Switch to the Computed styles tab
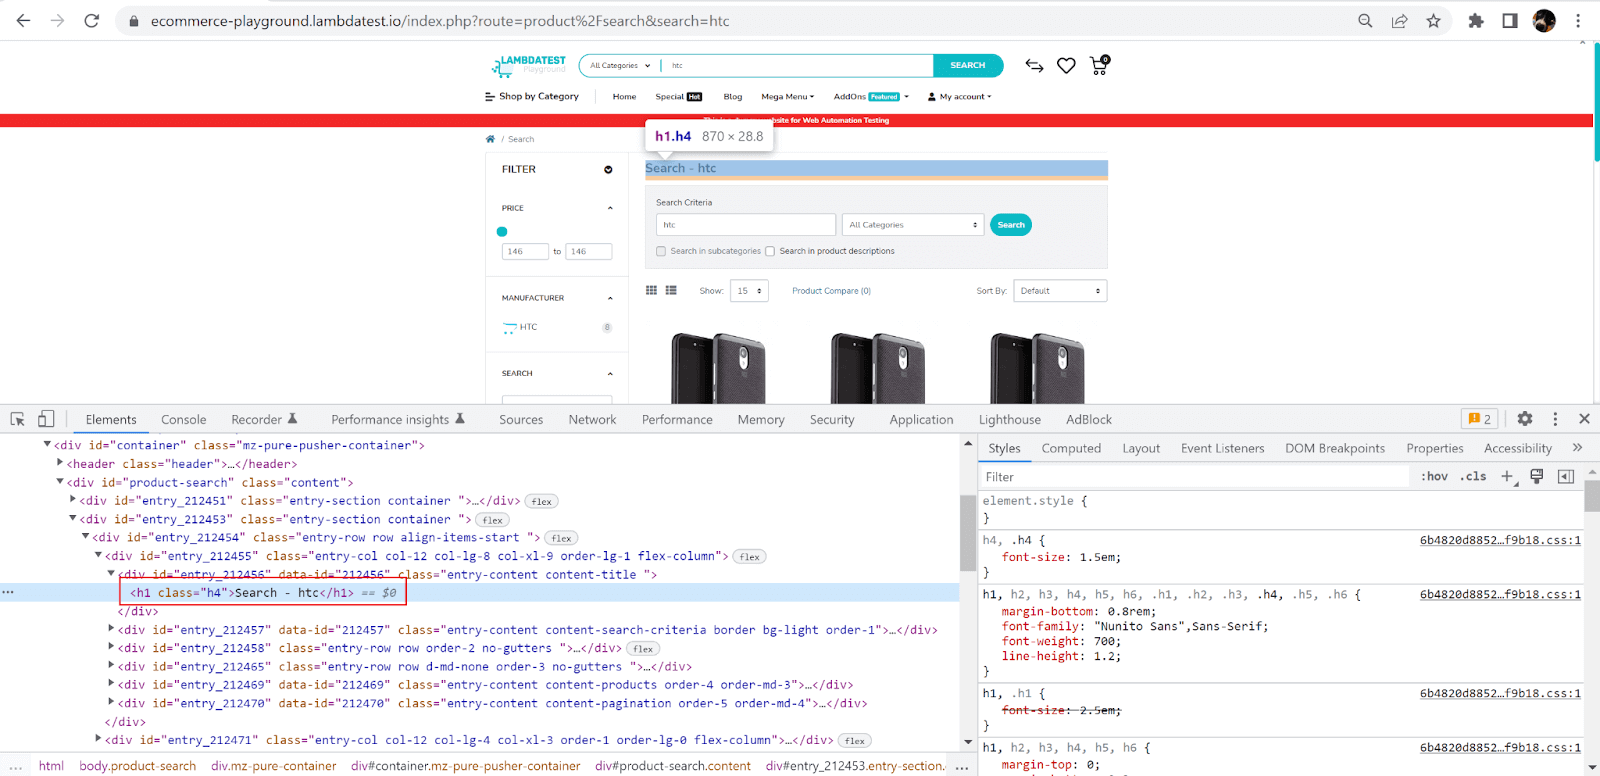Viewport: 1600px width, 776px height. coord(1071,448)
